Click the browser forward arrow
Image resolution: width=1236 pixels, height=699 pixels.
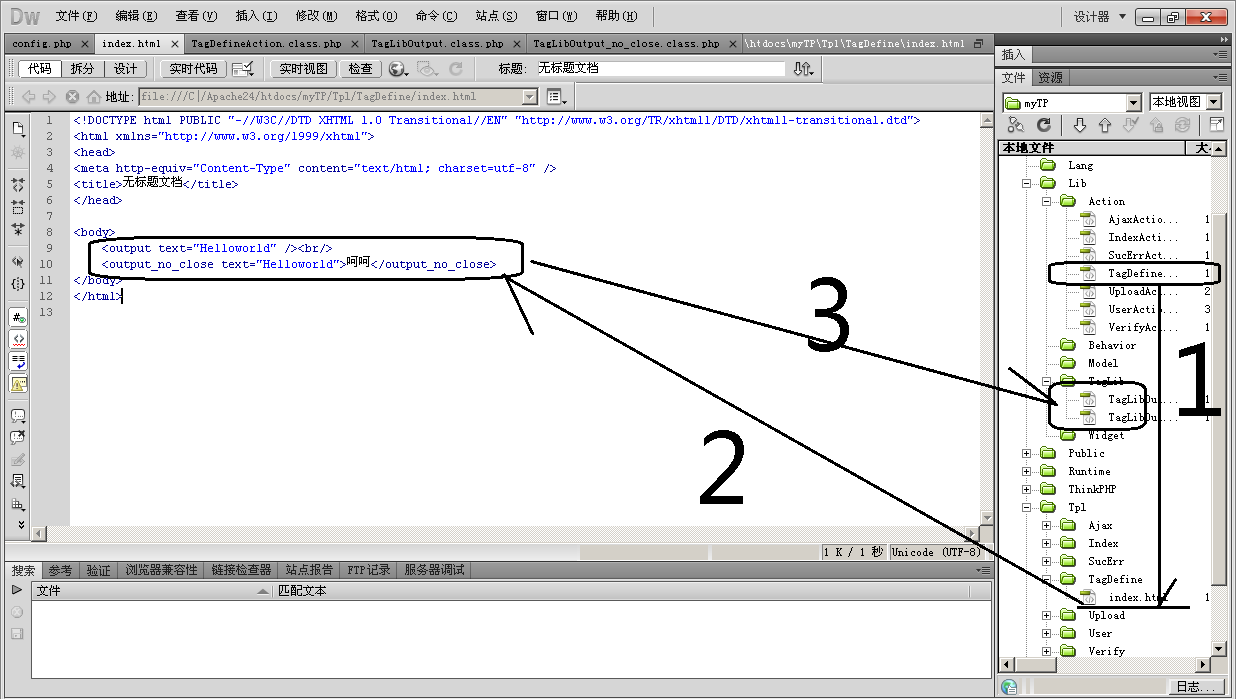(49, 97)
